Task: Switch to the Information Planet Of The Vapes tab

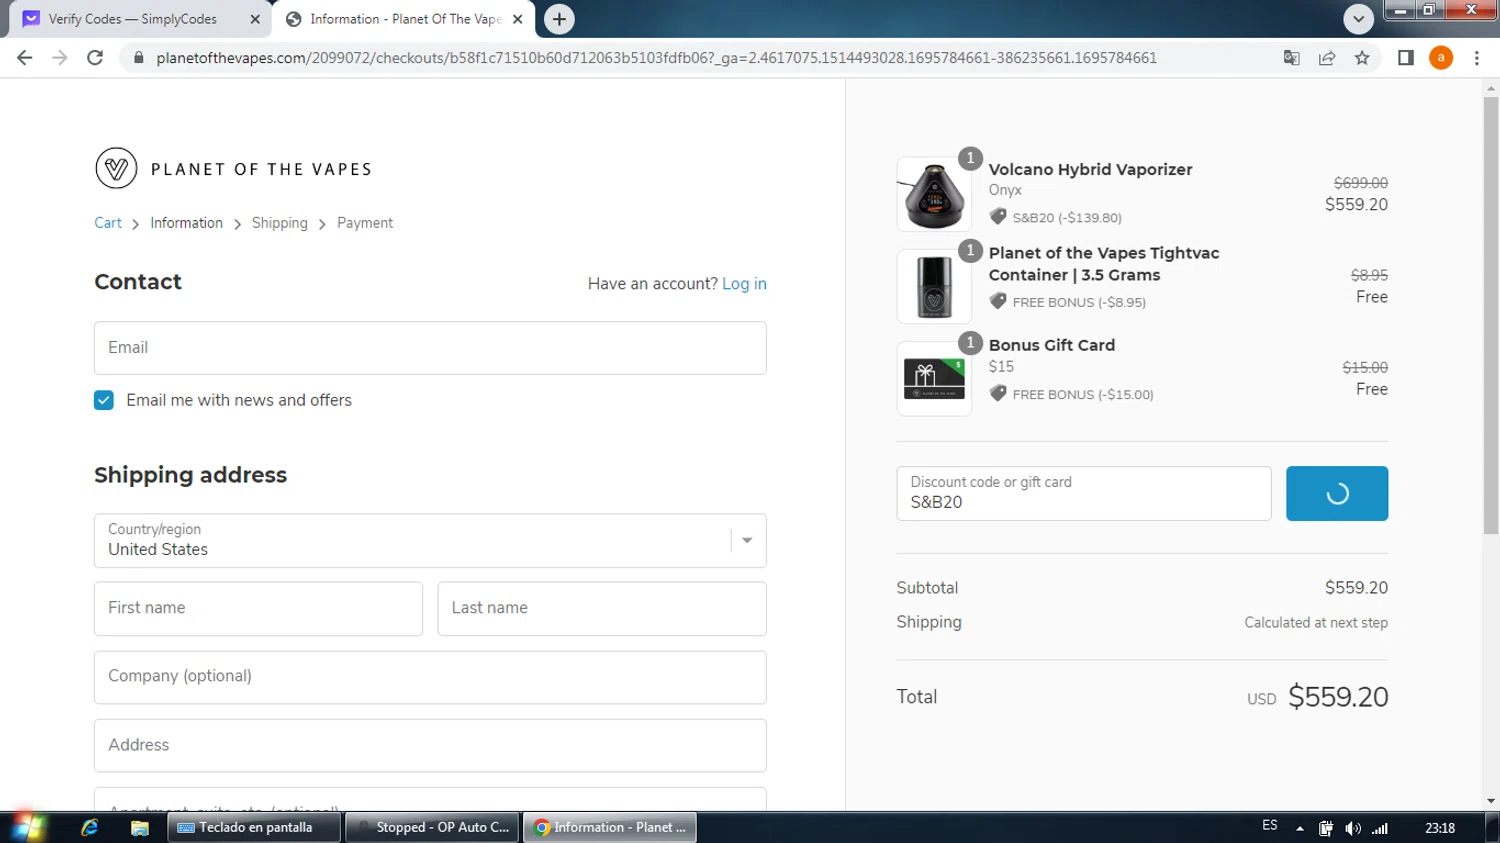Action: (x=404, y=19)
